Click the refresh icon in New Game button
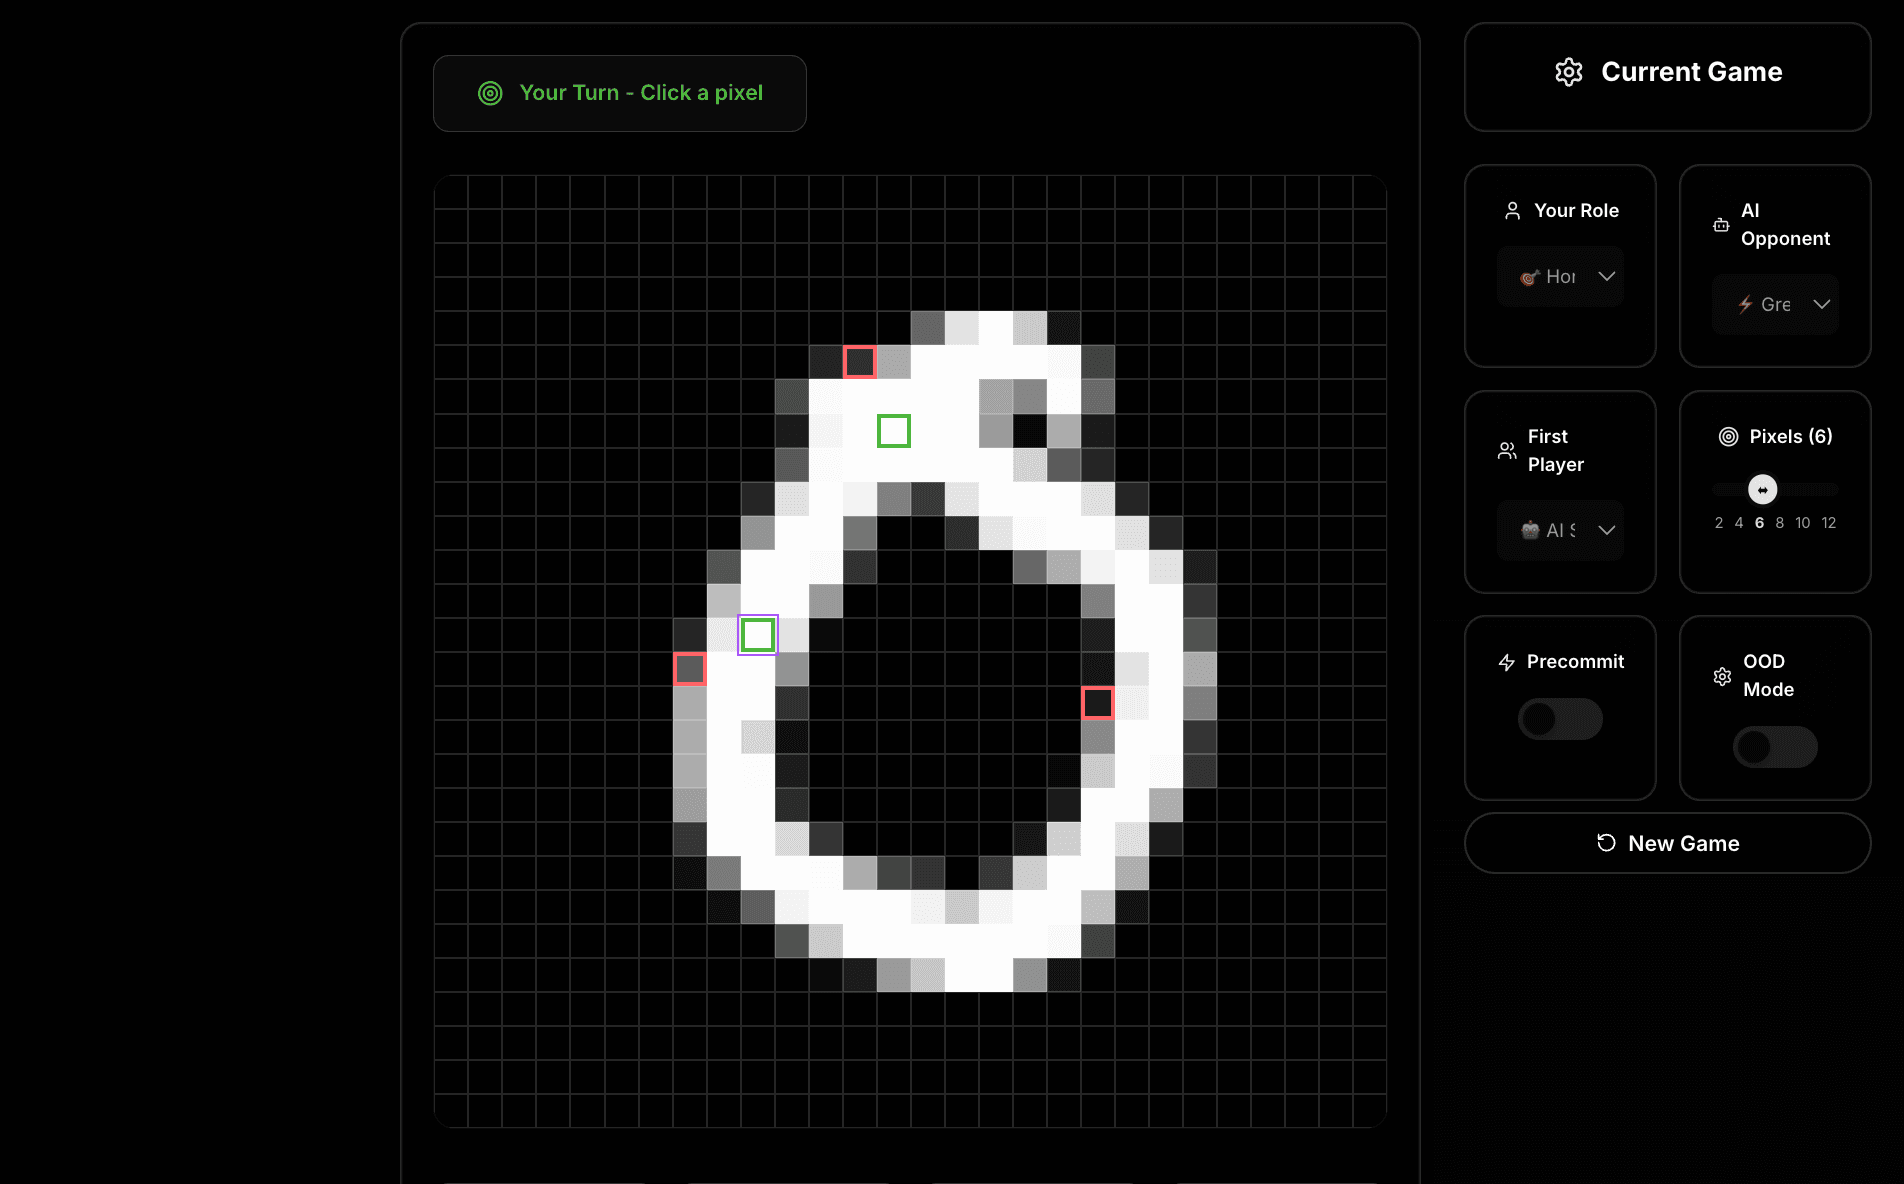1904x1184 pixels. [1606, 843]
